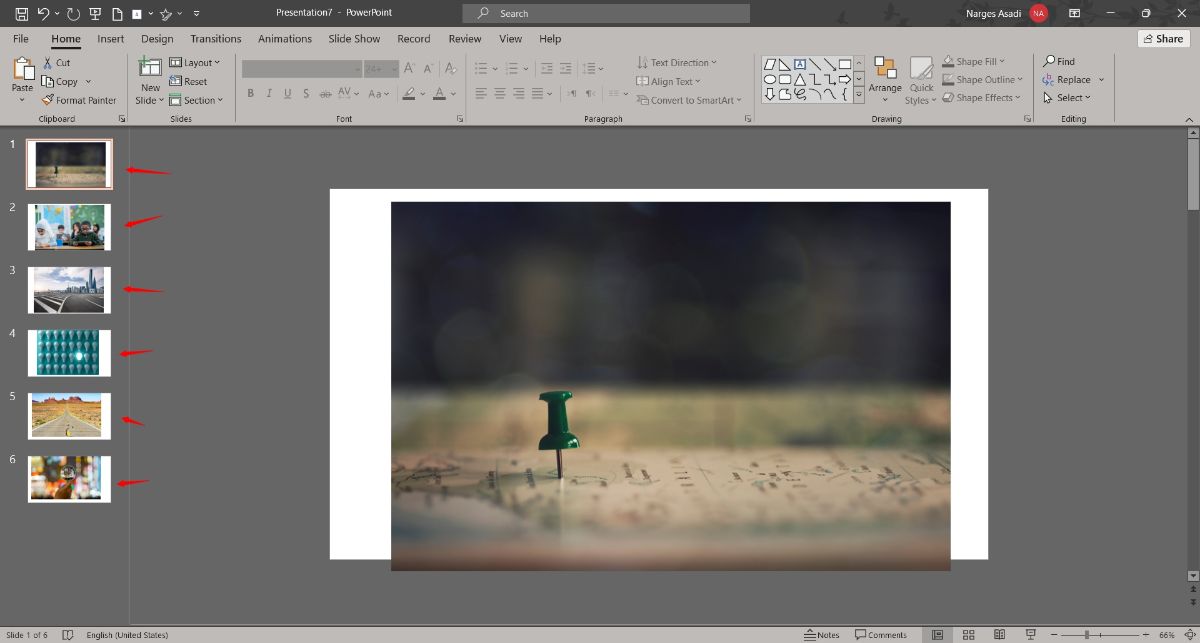The height and width of the screenshot is (643, 1200).
Task: Save the presentation from the quick access toolbar
Action: 21,14
